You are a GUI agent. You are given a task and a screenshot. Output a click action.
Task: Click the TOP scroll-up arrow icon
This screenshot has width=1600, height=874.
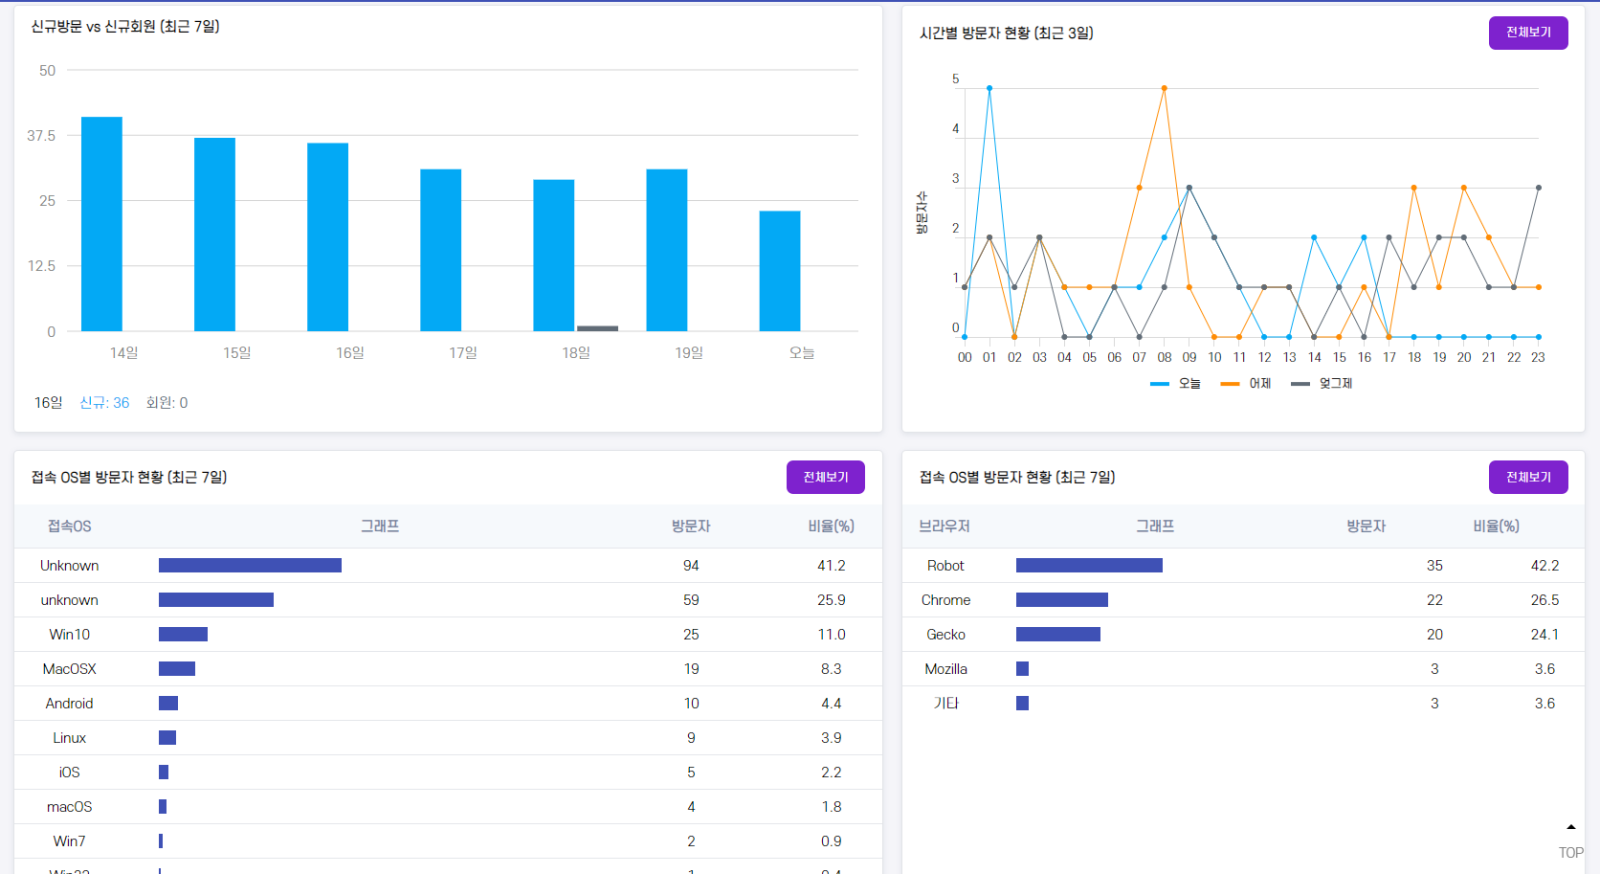[1570, 828]
